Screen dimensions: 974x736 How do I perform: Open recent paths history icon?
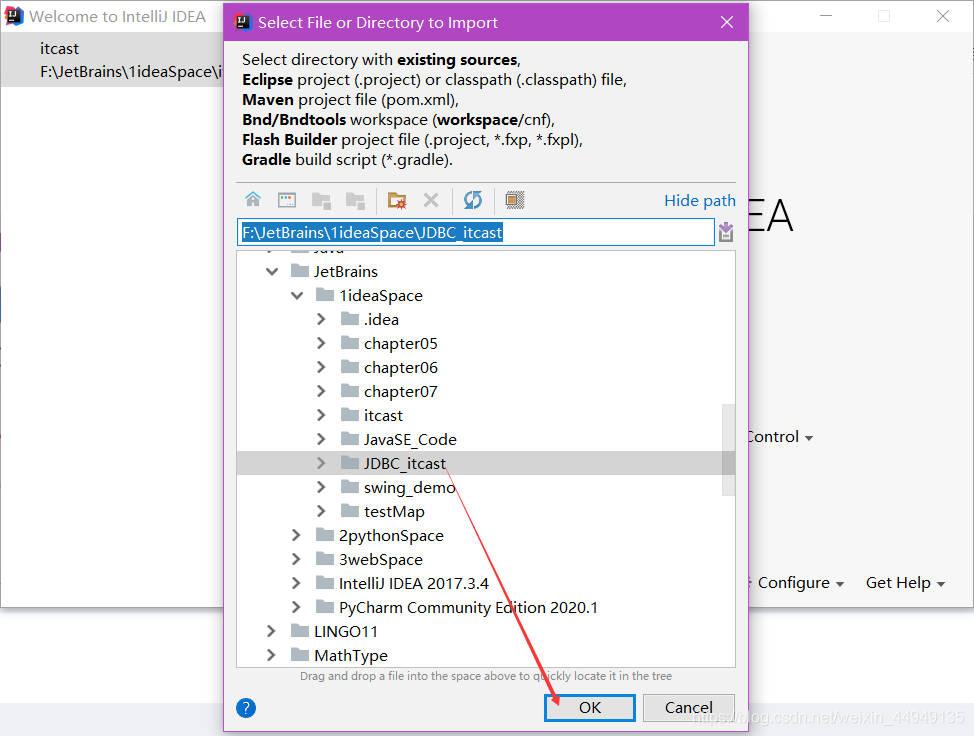726,232
